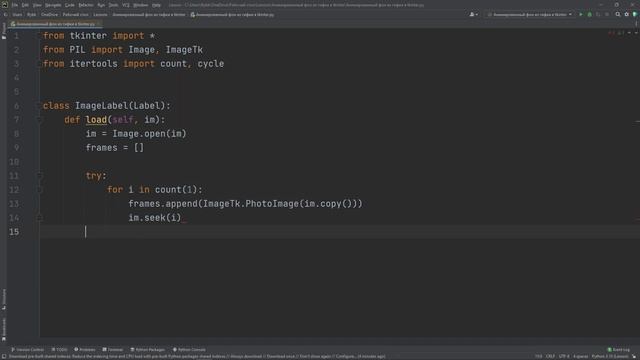
Task: Click the warning stripe mark beside line 7
Action: 638,122
